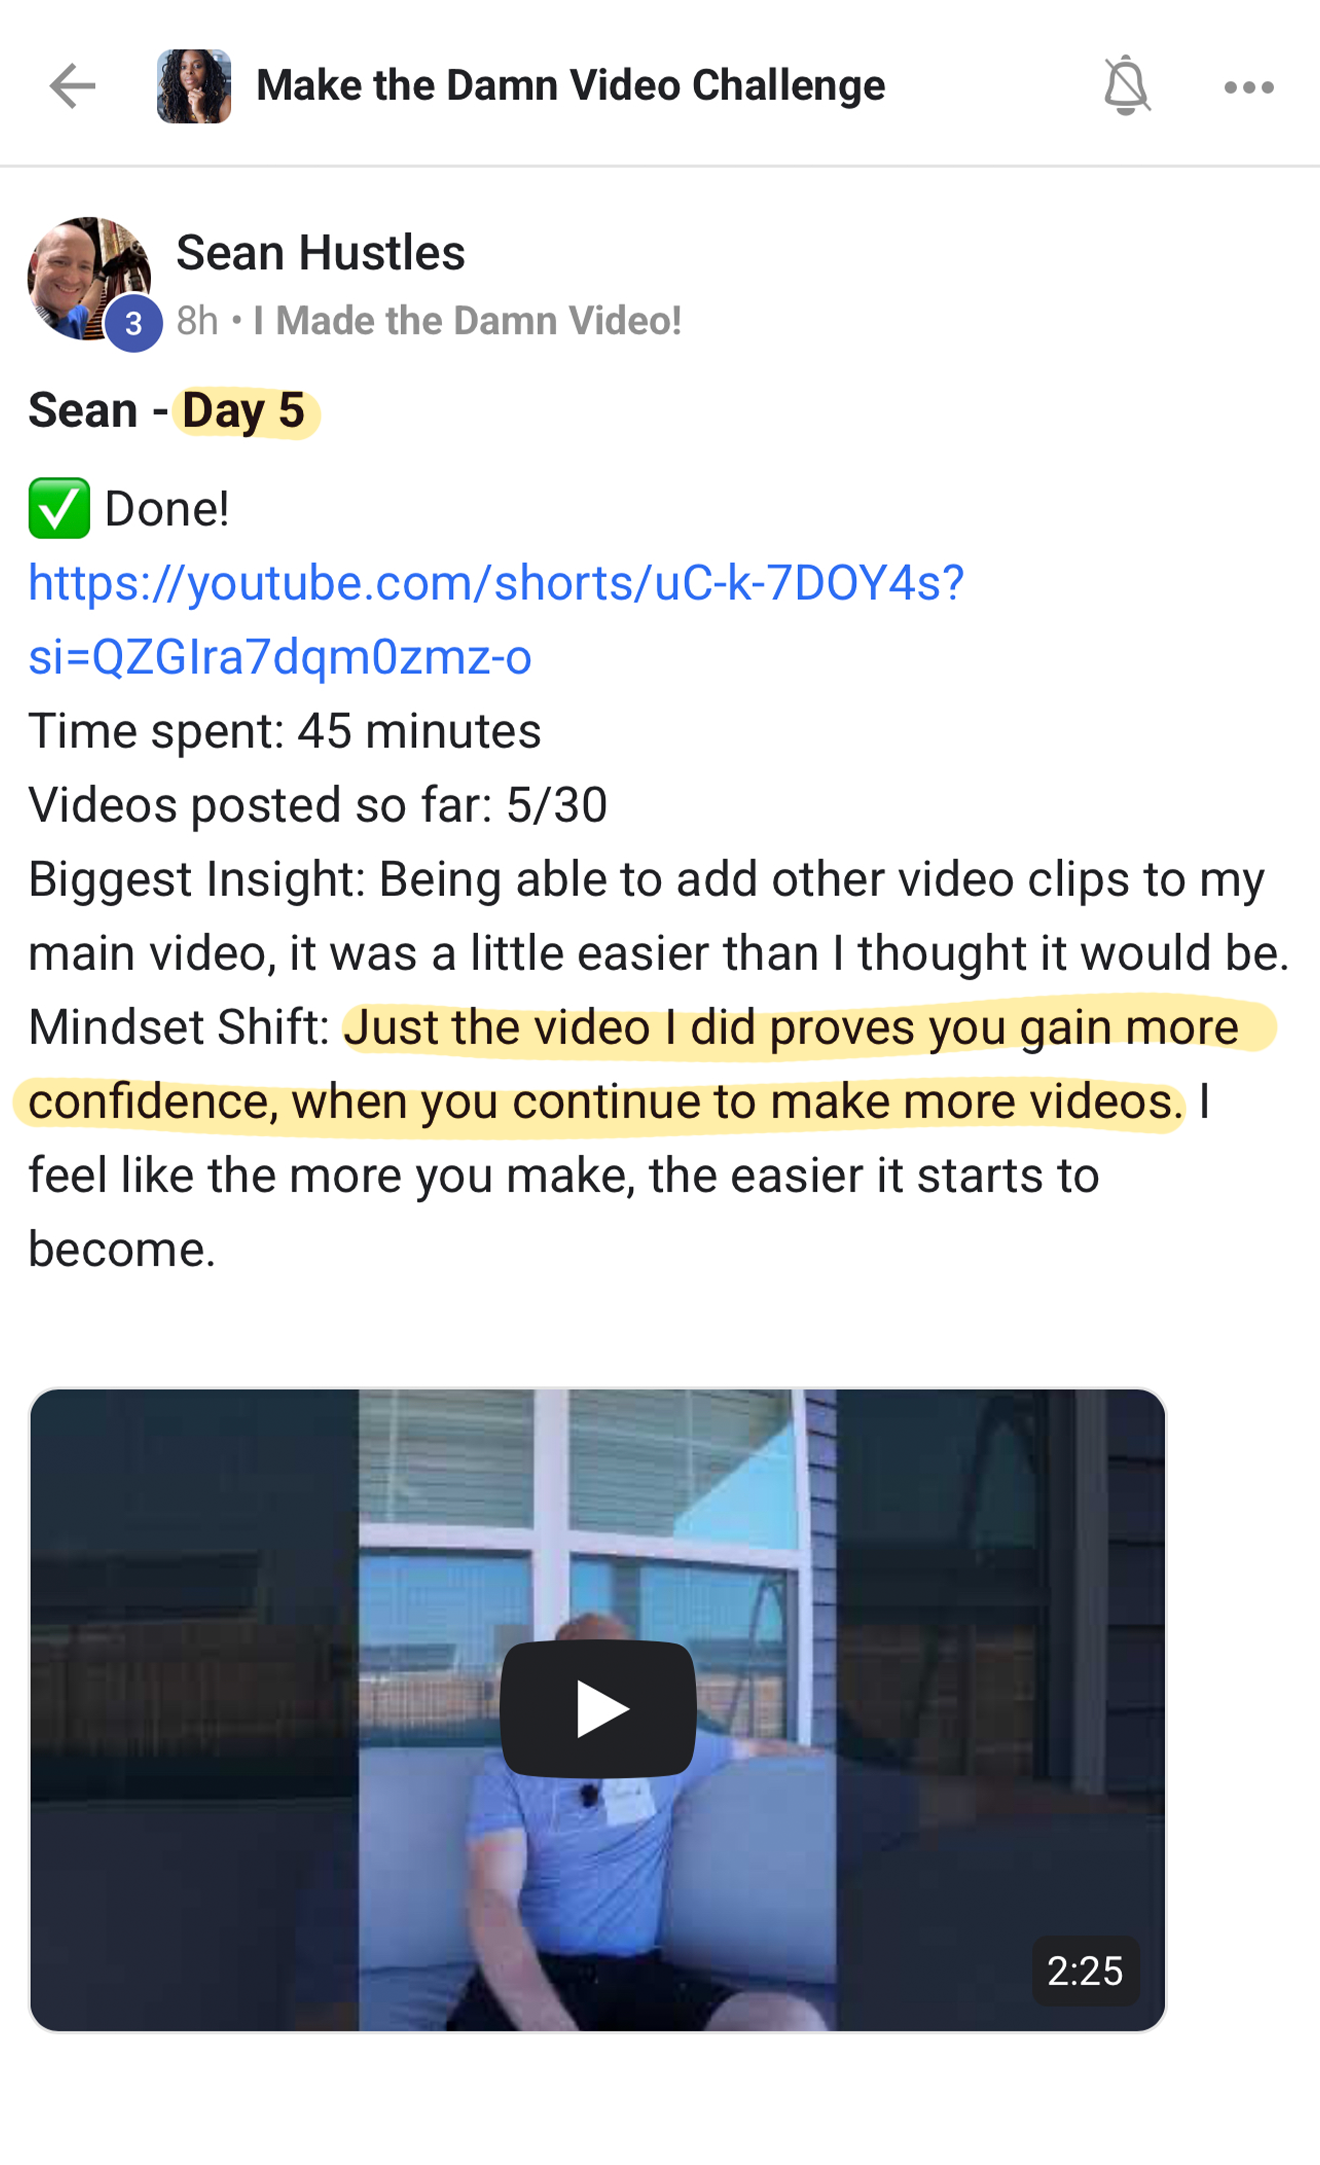
Task: Open the YouTube shorts link
Action: click(x=496, y=619)
